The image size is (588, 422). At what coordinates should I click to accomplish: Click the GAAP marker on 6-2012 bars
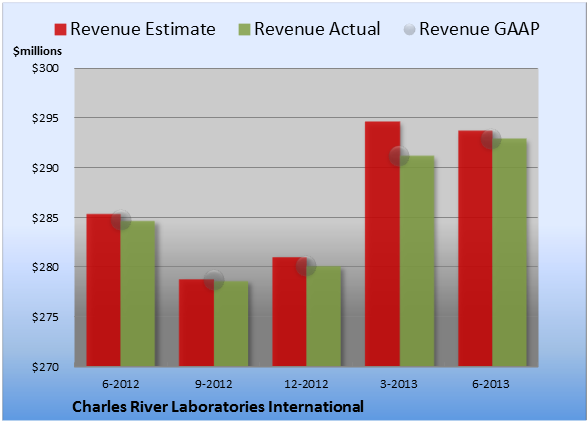[121, 220]
